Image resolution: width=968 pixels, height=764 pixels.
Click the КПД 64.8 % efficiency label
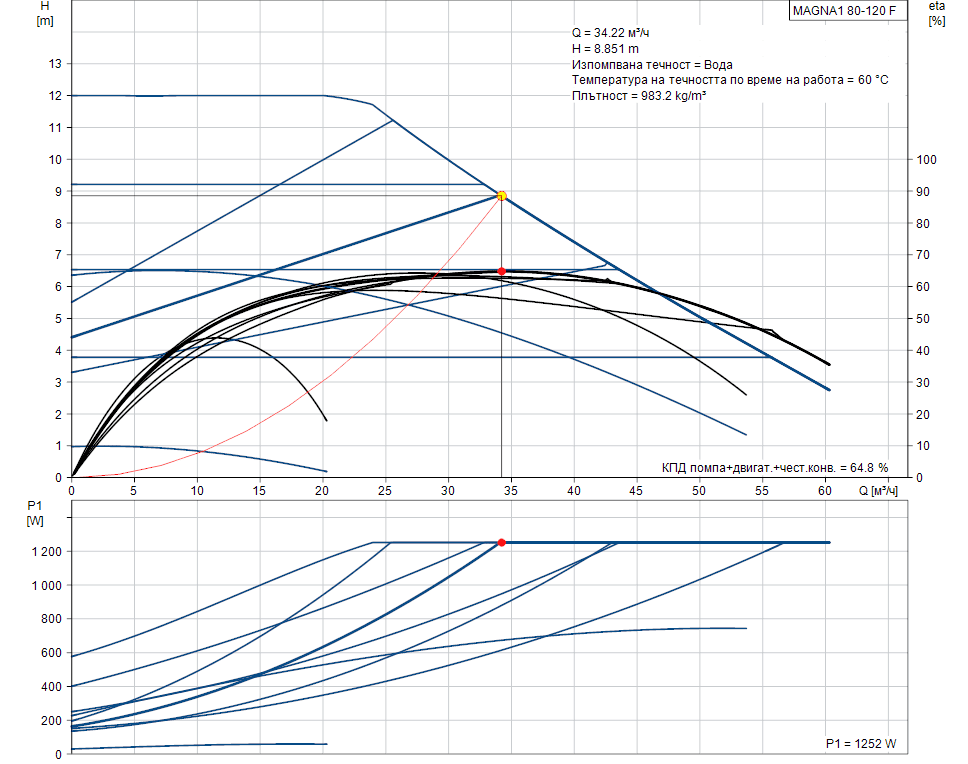(x=774, y=467)
